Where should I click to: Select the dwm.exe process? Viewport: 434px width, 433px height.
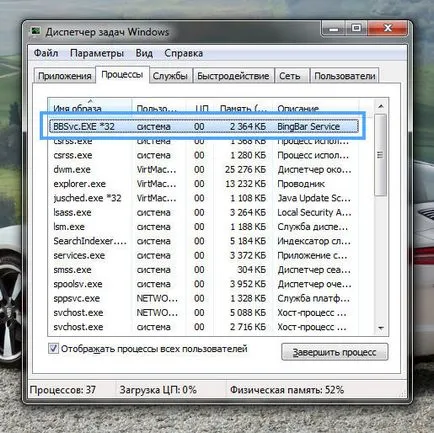click(204, 169)
